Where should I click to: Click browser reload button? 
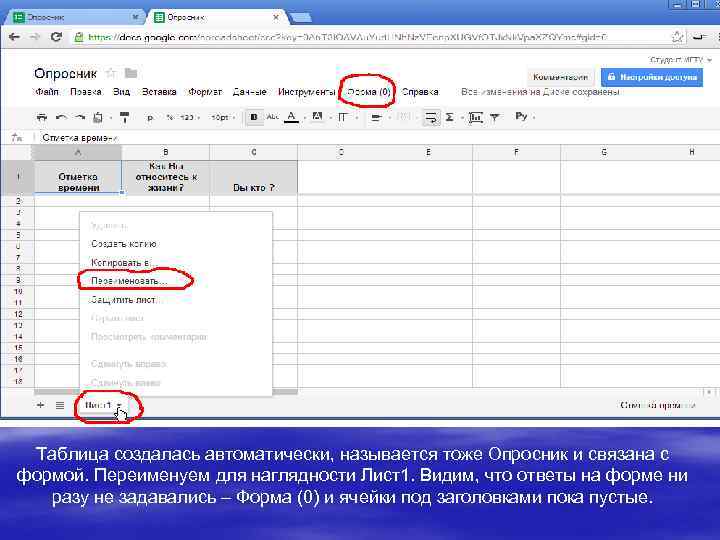tap(56, 37)
